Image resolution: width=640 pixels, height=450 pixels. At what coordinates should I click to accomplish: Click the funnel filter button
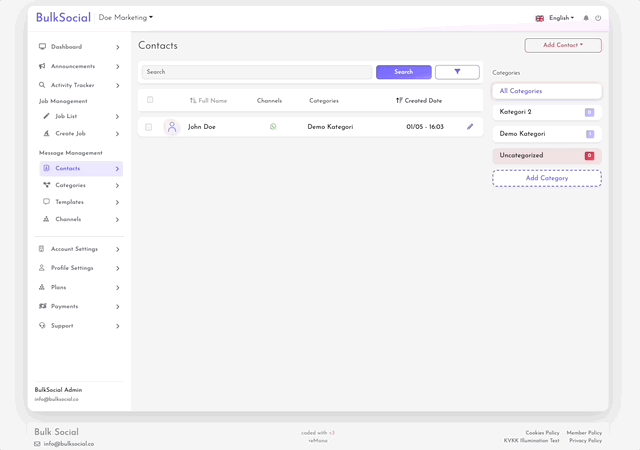tap(457, 72)
